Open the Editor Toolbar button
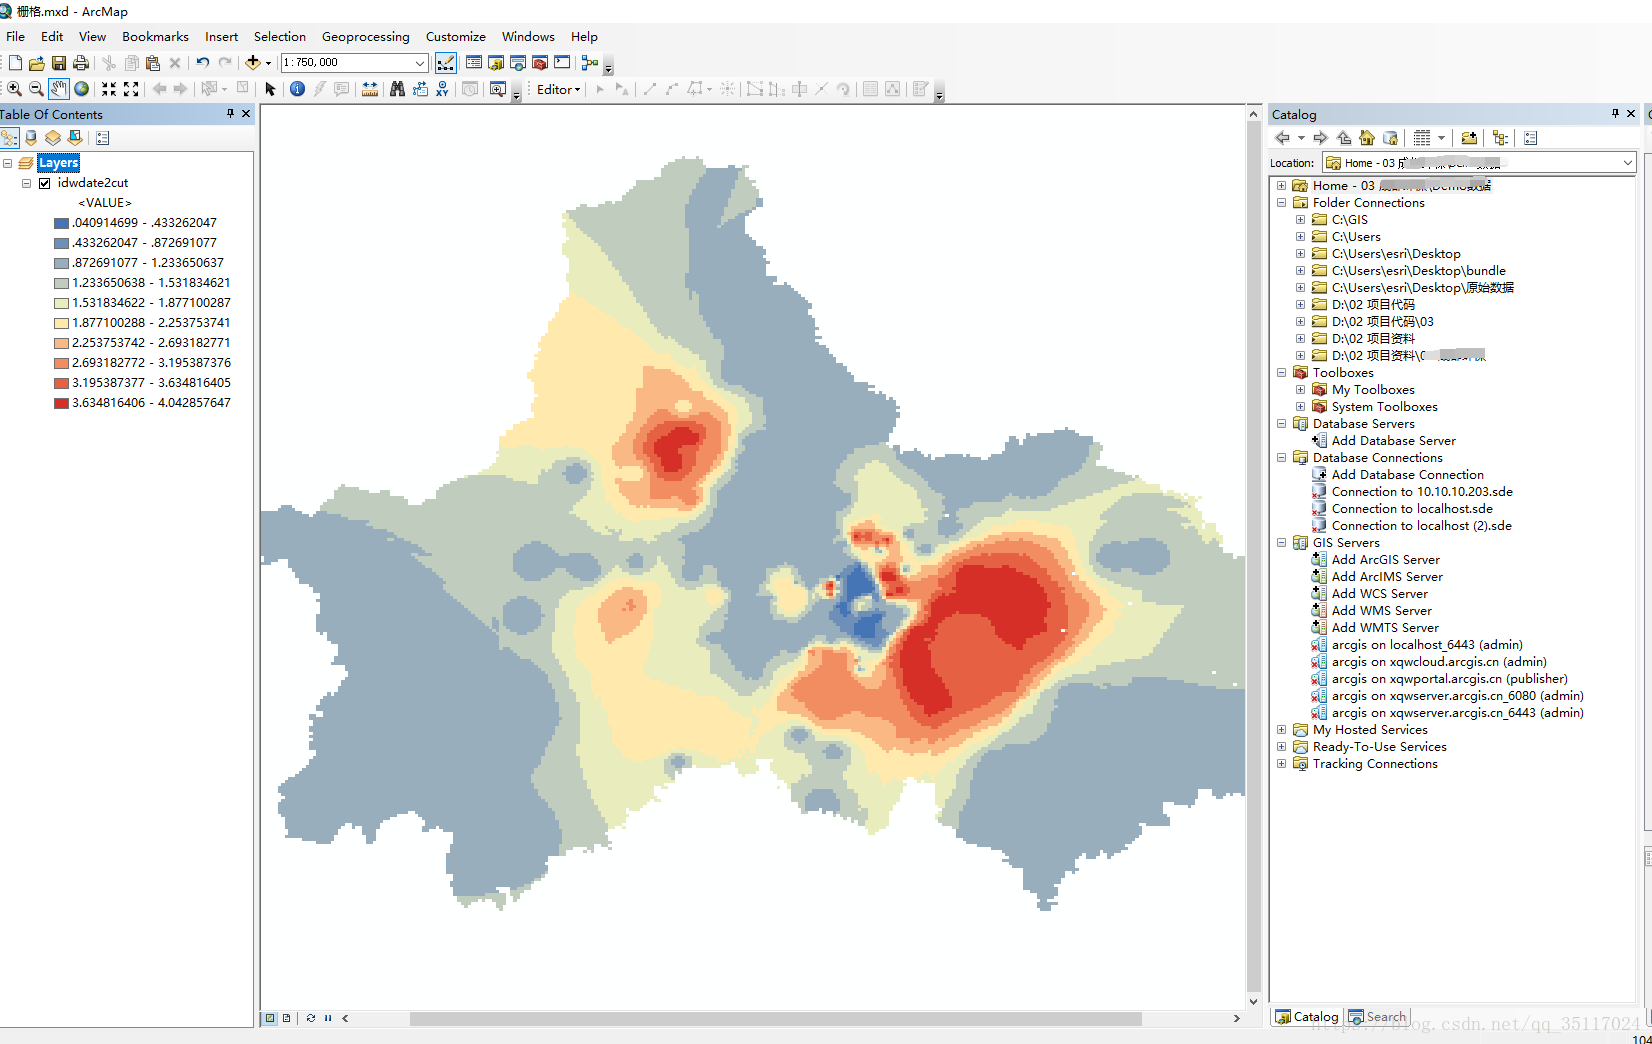The image size is (1652, 1044). click(x=446, y=62)
